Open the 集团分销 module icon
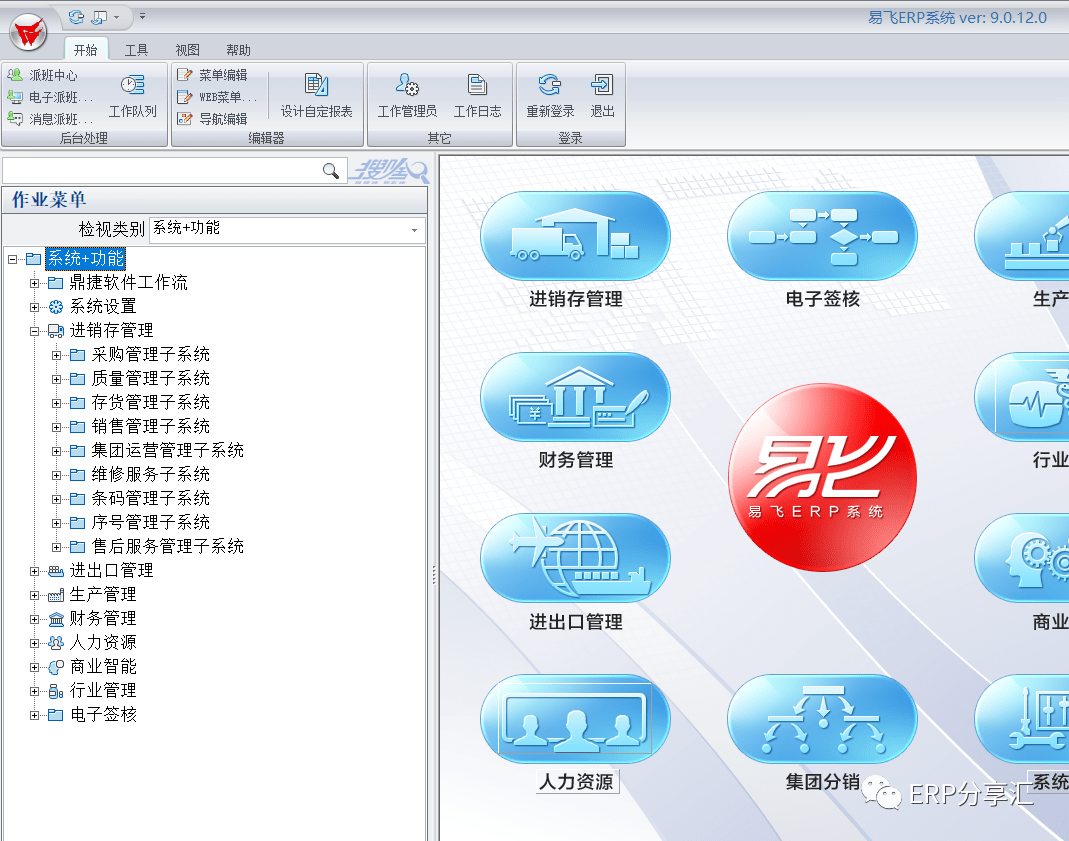Screen dimensions: 1069x841 click(822, 719)
